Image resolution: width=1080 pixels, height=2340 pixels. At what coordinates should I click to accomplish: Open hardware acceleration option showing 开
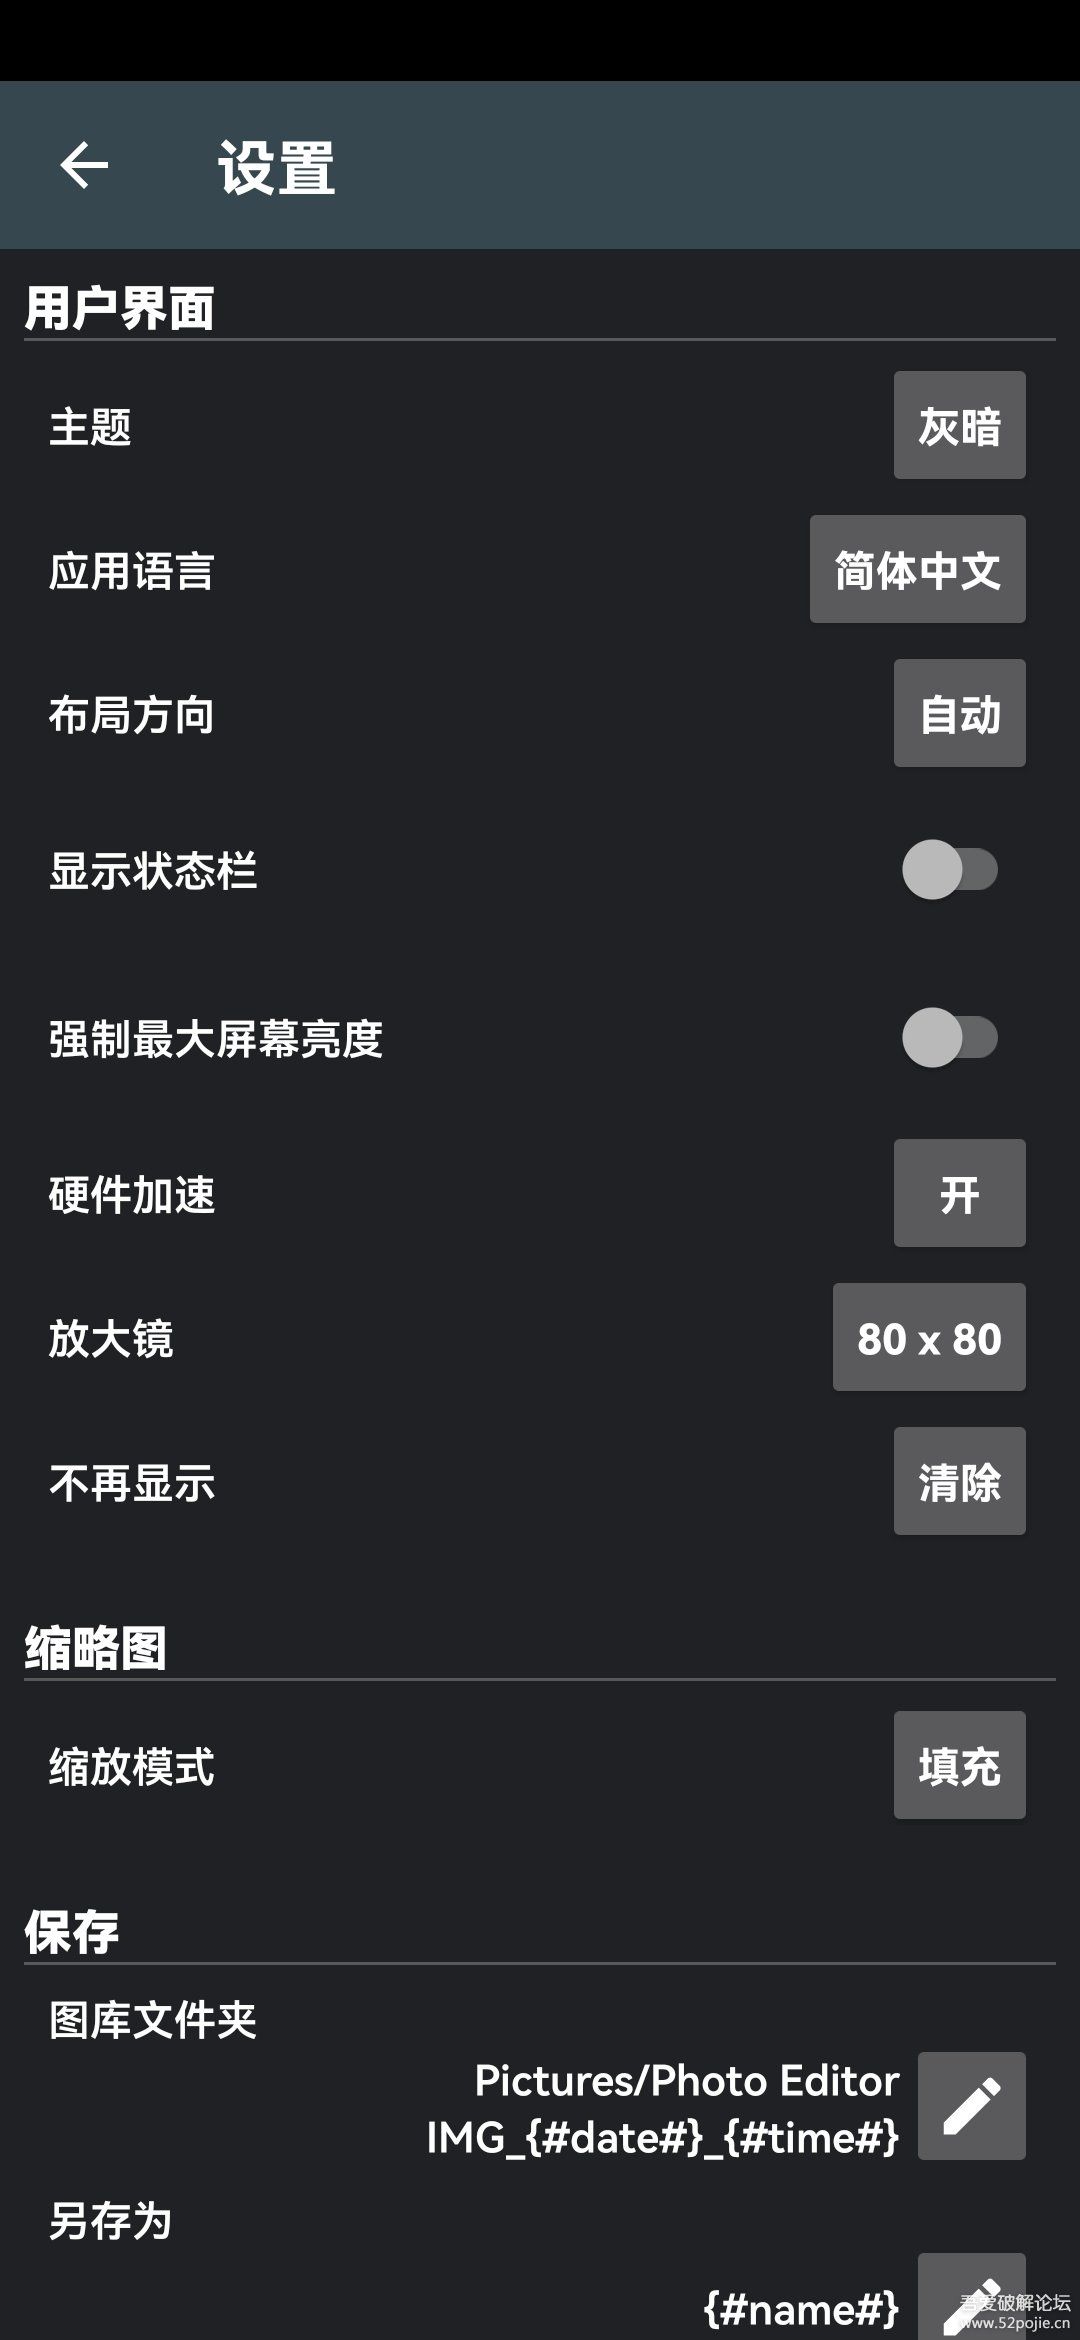click(959, 1193)
